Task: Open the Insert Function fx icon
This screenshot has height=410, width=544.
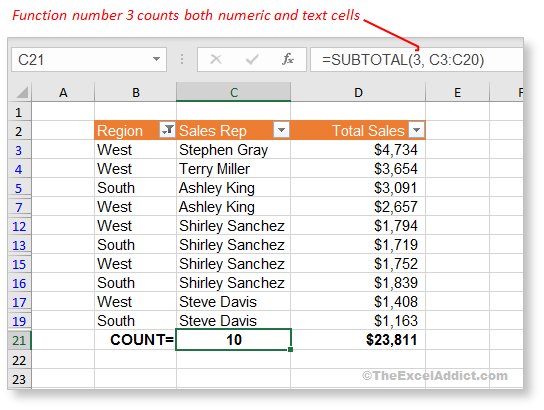Action: [x=288, y=59]
